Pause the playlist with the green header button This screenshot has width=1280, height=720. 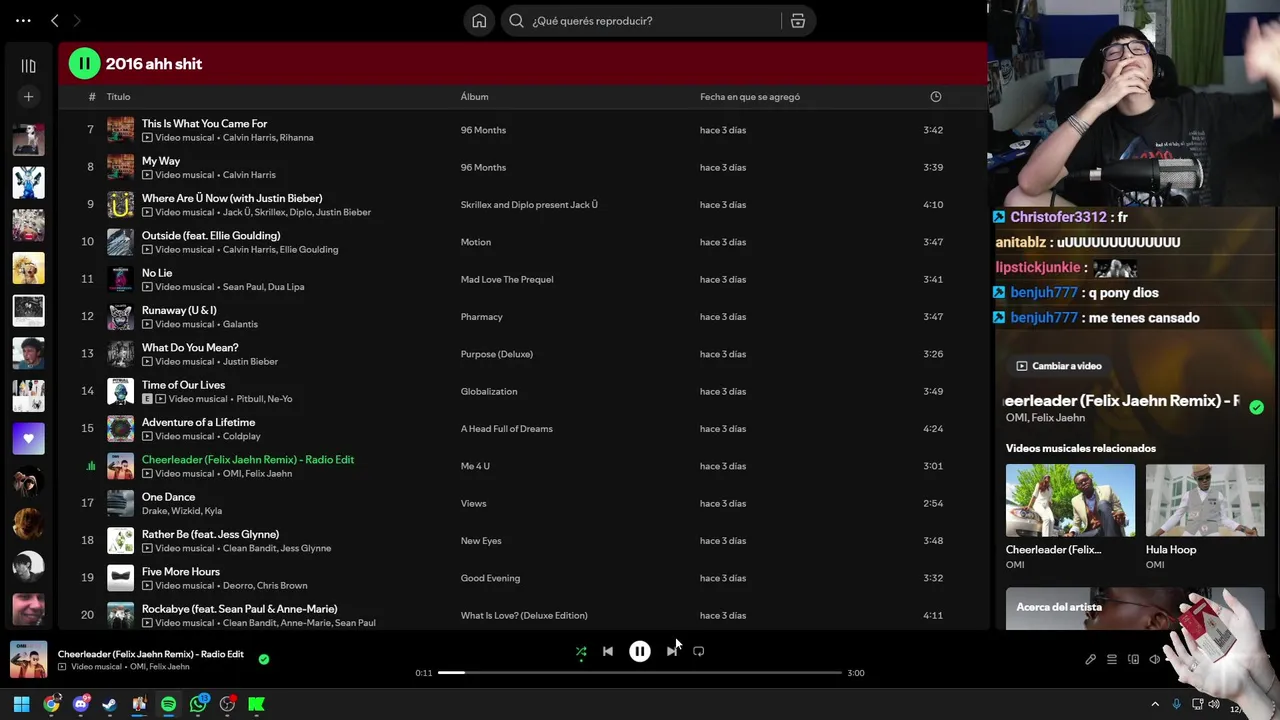84,64
